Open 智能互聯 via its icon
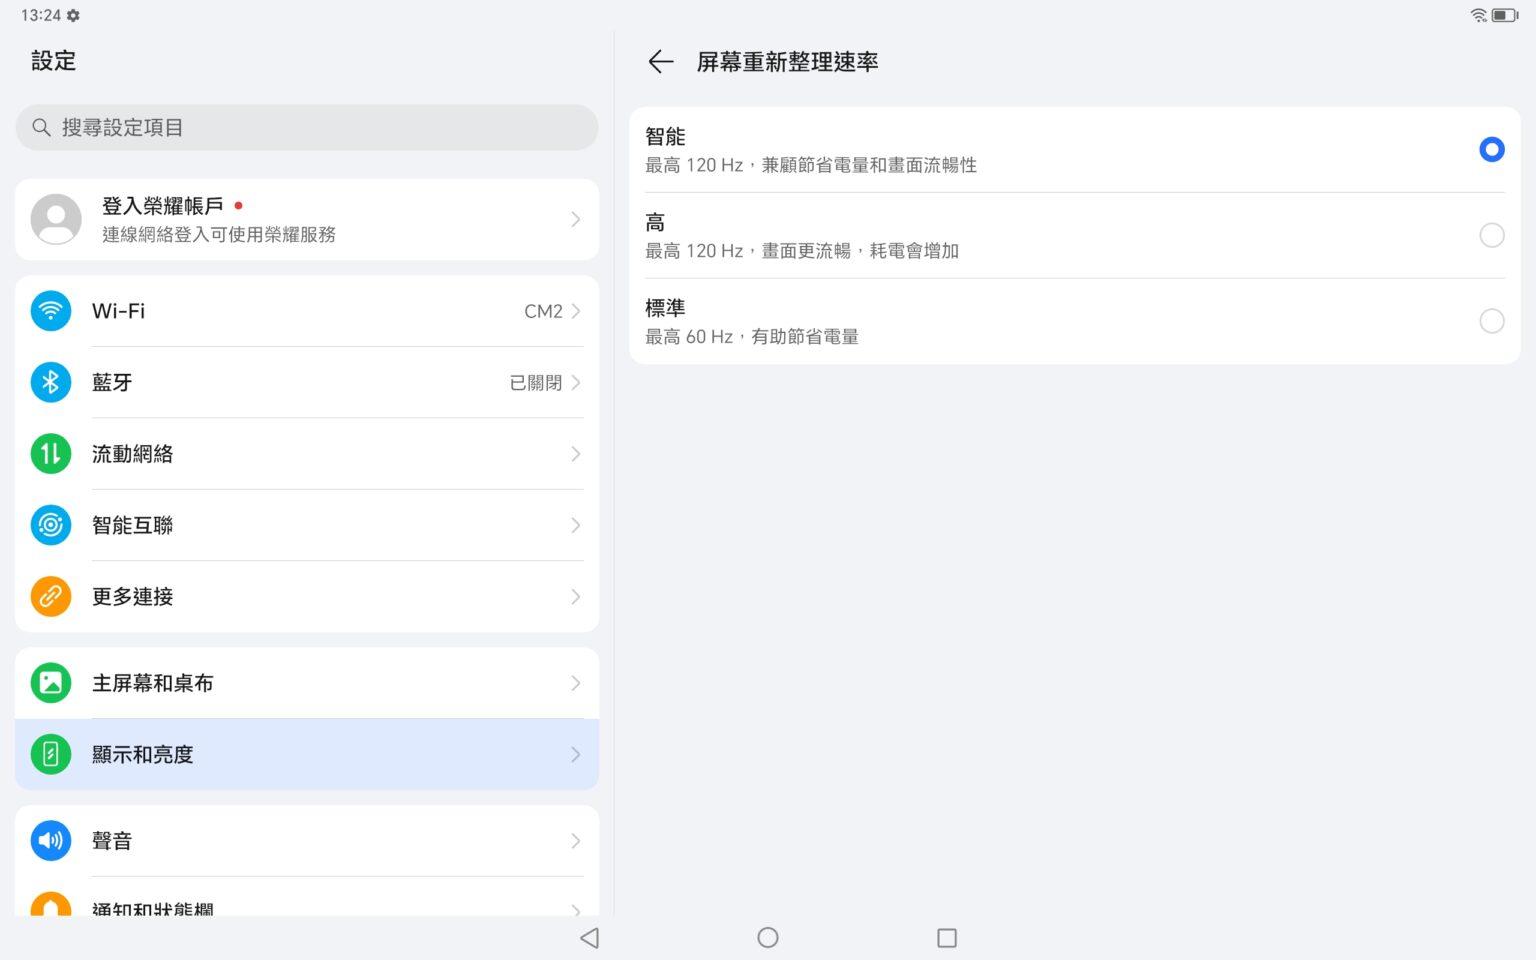Viewport: 1536px width, 960px height. (51, 525)
